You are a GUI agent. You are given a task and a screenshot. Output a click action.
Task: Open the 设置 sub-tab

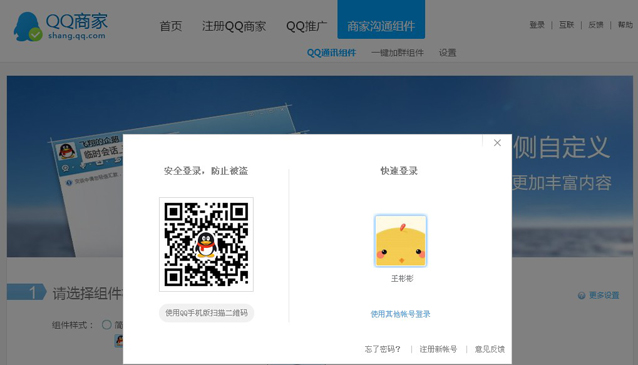click(447, 52)
